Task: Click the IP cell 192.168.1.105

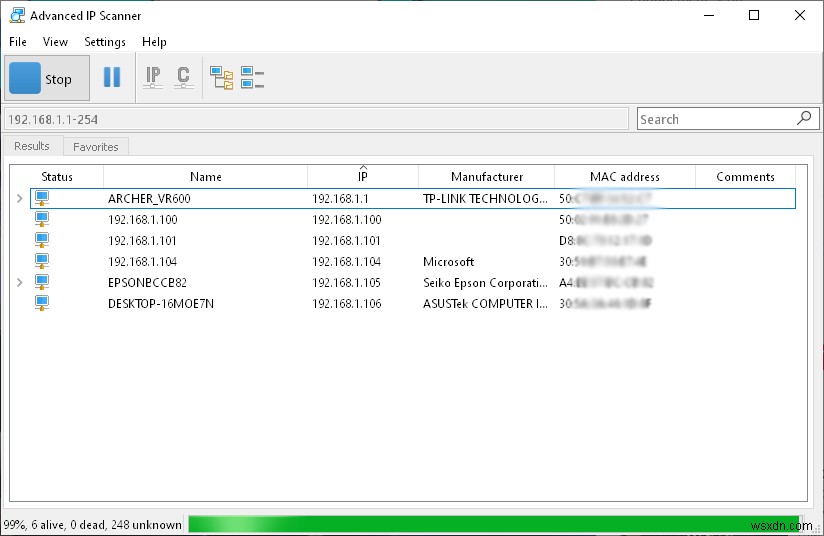Action: (347, 283)
